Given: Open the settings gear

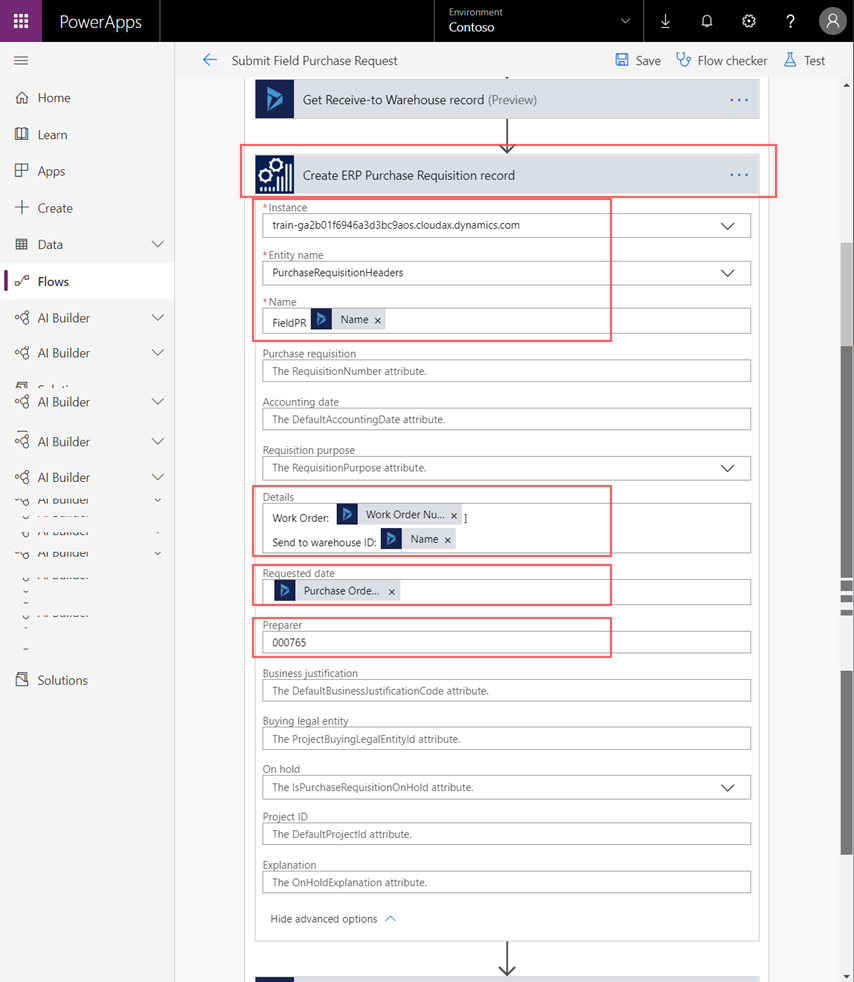Looking at the screenshot, I should click(x=748, y=21).
